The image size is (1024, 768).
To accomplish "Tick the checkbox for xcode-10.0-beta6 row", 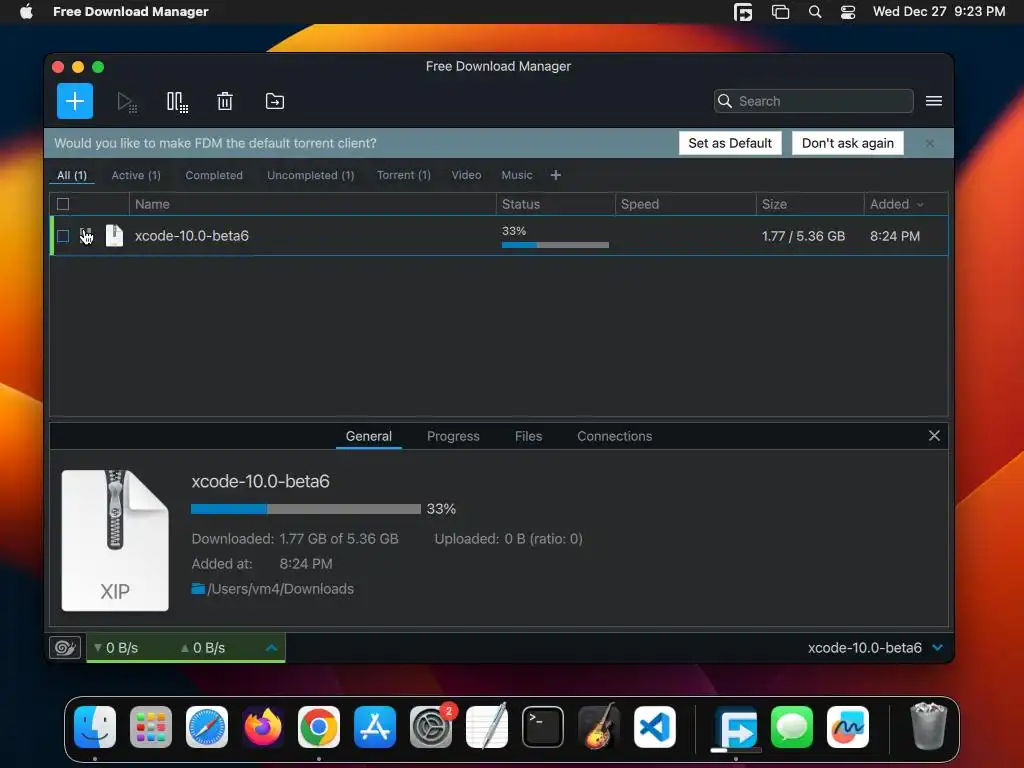I will (63, 236).
